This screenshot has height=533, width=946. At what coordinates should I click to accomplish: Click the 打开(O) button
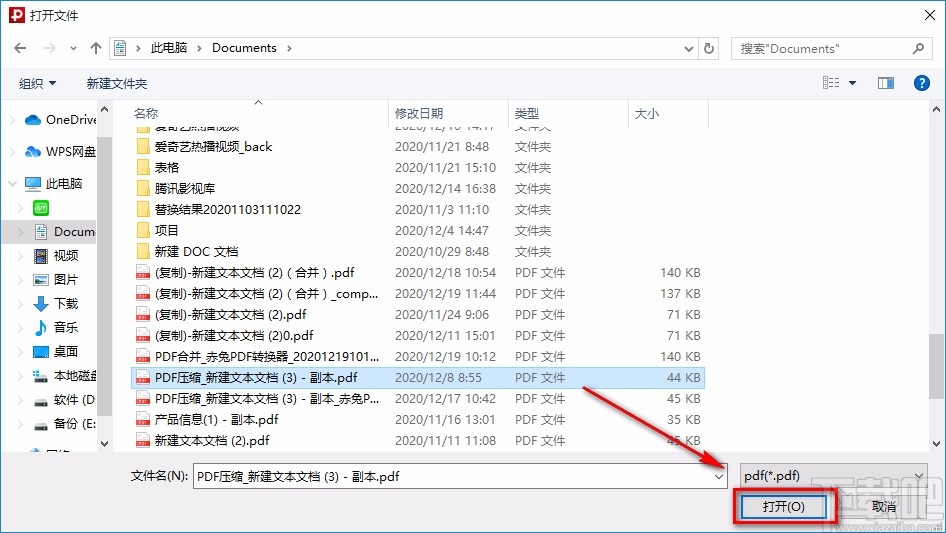783,506
